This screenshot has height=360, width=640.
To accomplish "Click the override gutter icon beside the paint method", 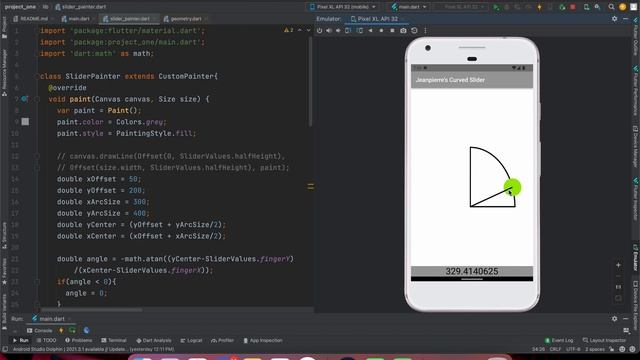I will (x=24, y=99).
